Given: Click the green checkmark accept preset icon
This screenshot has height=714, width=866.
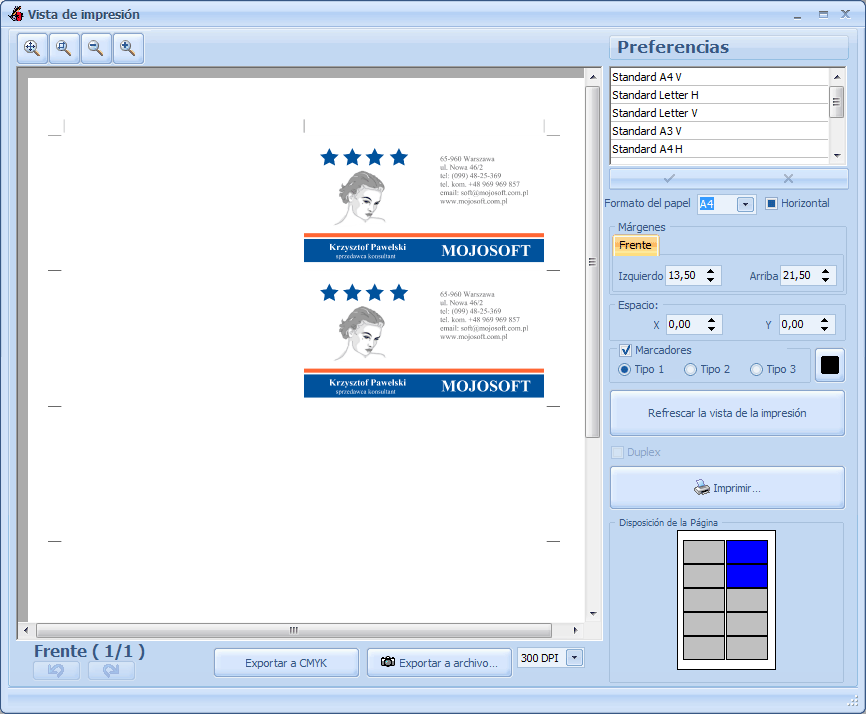Looking at the screenshot, I should (x=669, y=178).
